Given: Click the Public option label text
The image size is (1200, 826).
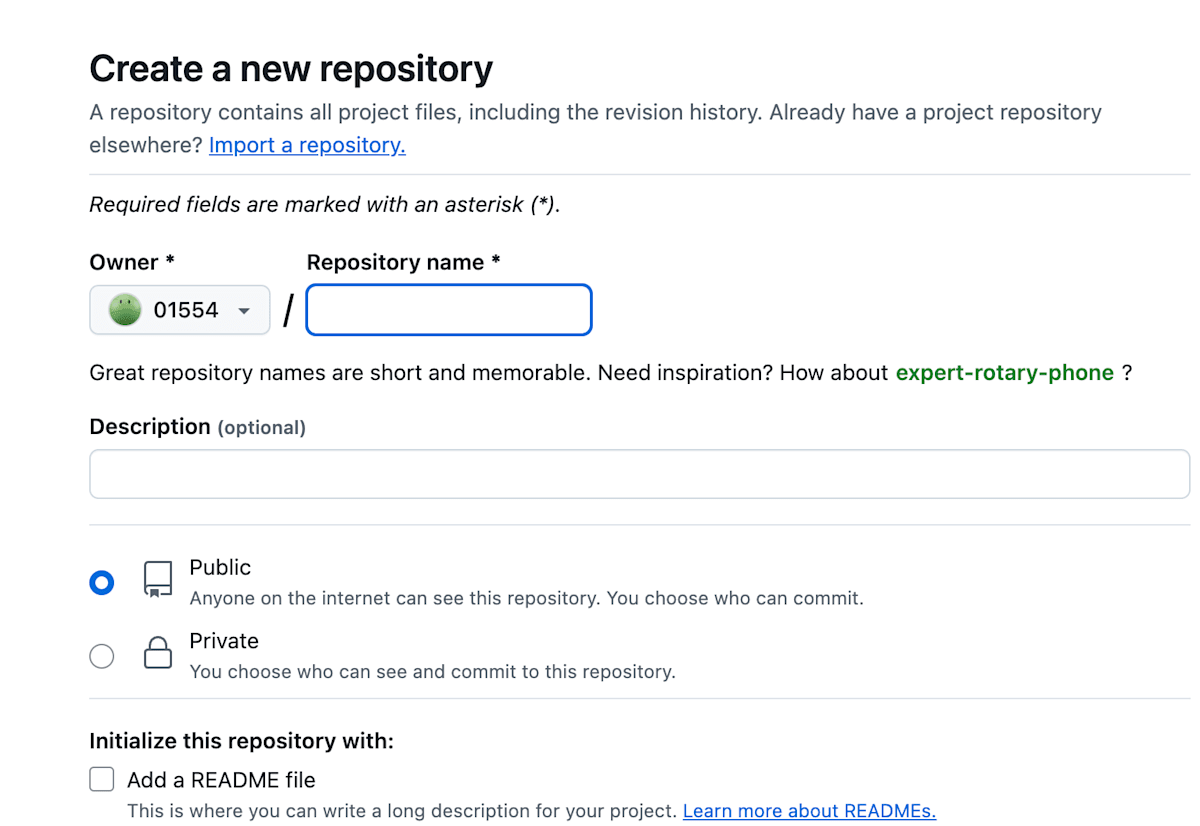Looking at the screenshot, I should pyautogui.click(x=220, y=567).
